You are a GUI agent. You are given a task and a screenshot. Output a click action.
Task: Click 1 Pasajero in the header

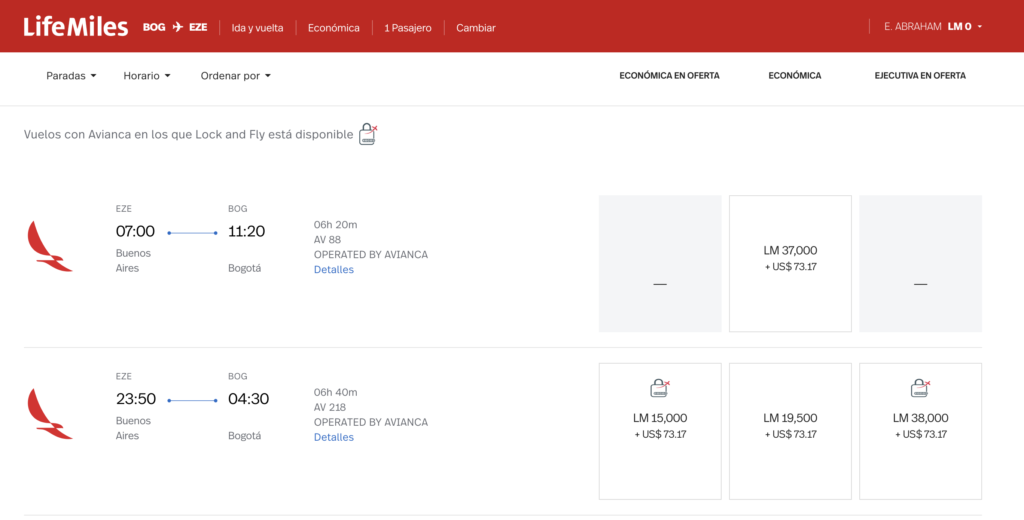408,28
